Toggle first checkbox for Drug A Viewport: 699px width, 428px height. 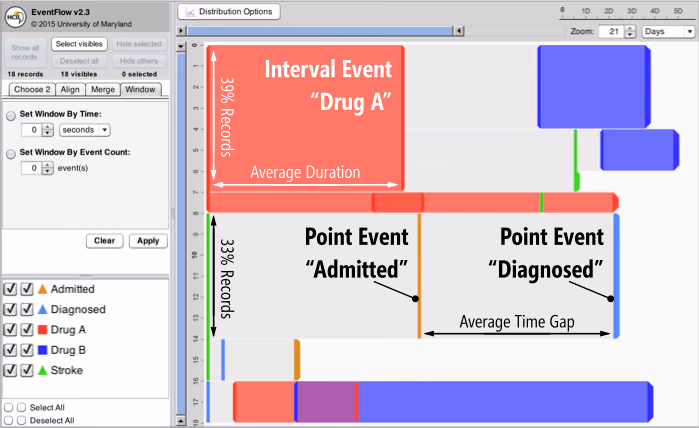[10, 329]
